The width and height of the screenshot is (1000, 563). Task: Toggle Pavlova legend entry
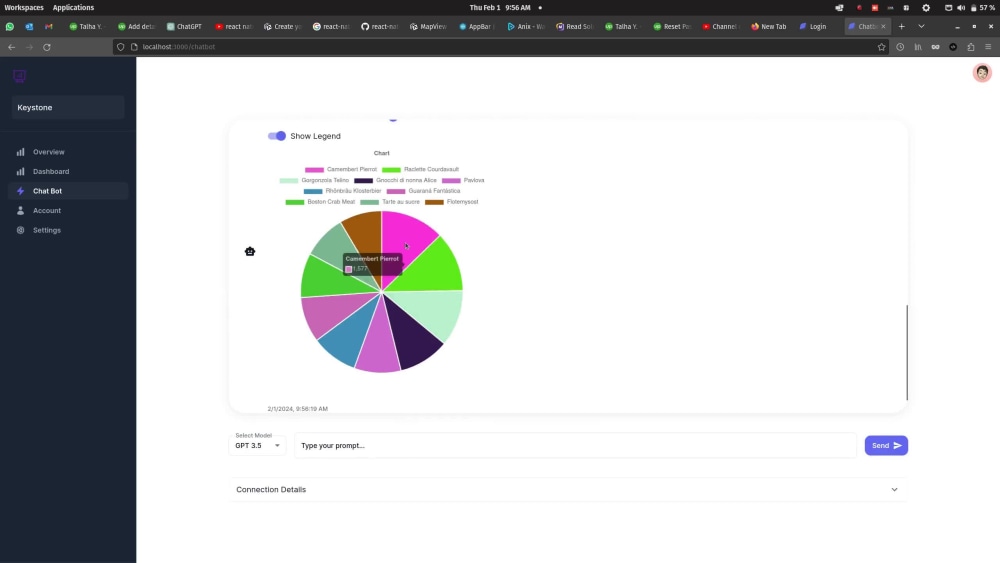click(x=463, y=180)
